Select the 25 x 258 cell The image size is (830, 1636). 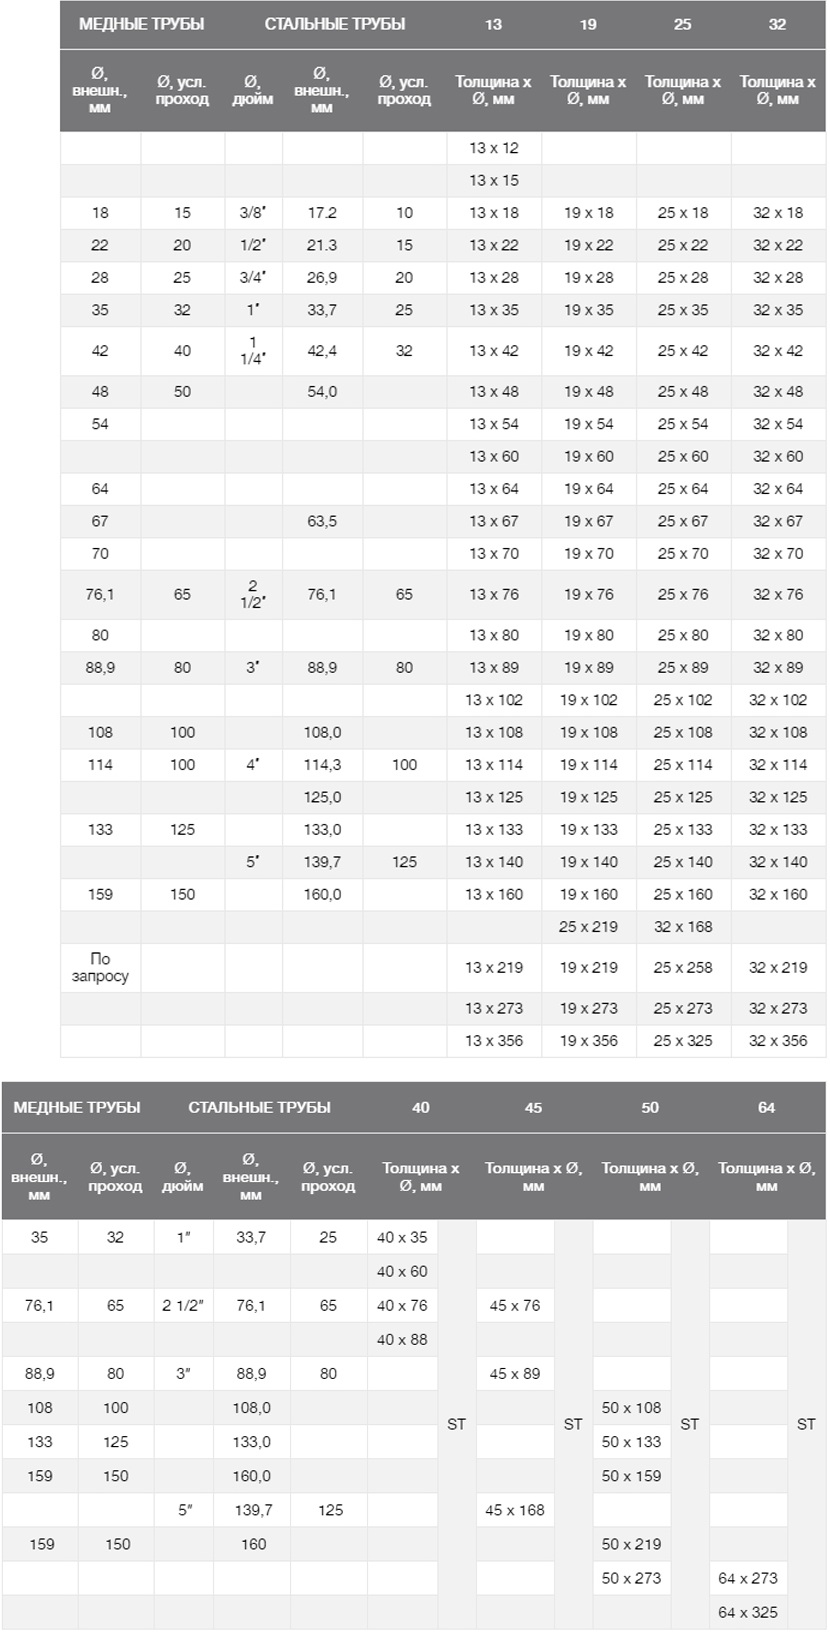pyautogui.click(x=683, y=968)
